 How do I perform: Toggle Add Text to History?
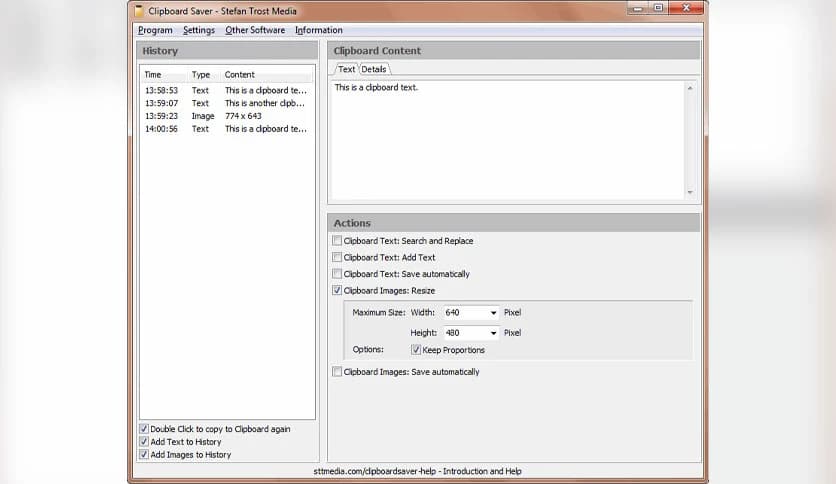(x=144, y=442)
